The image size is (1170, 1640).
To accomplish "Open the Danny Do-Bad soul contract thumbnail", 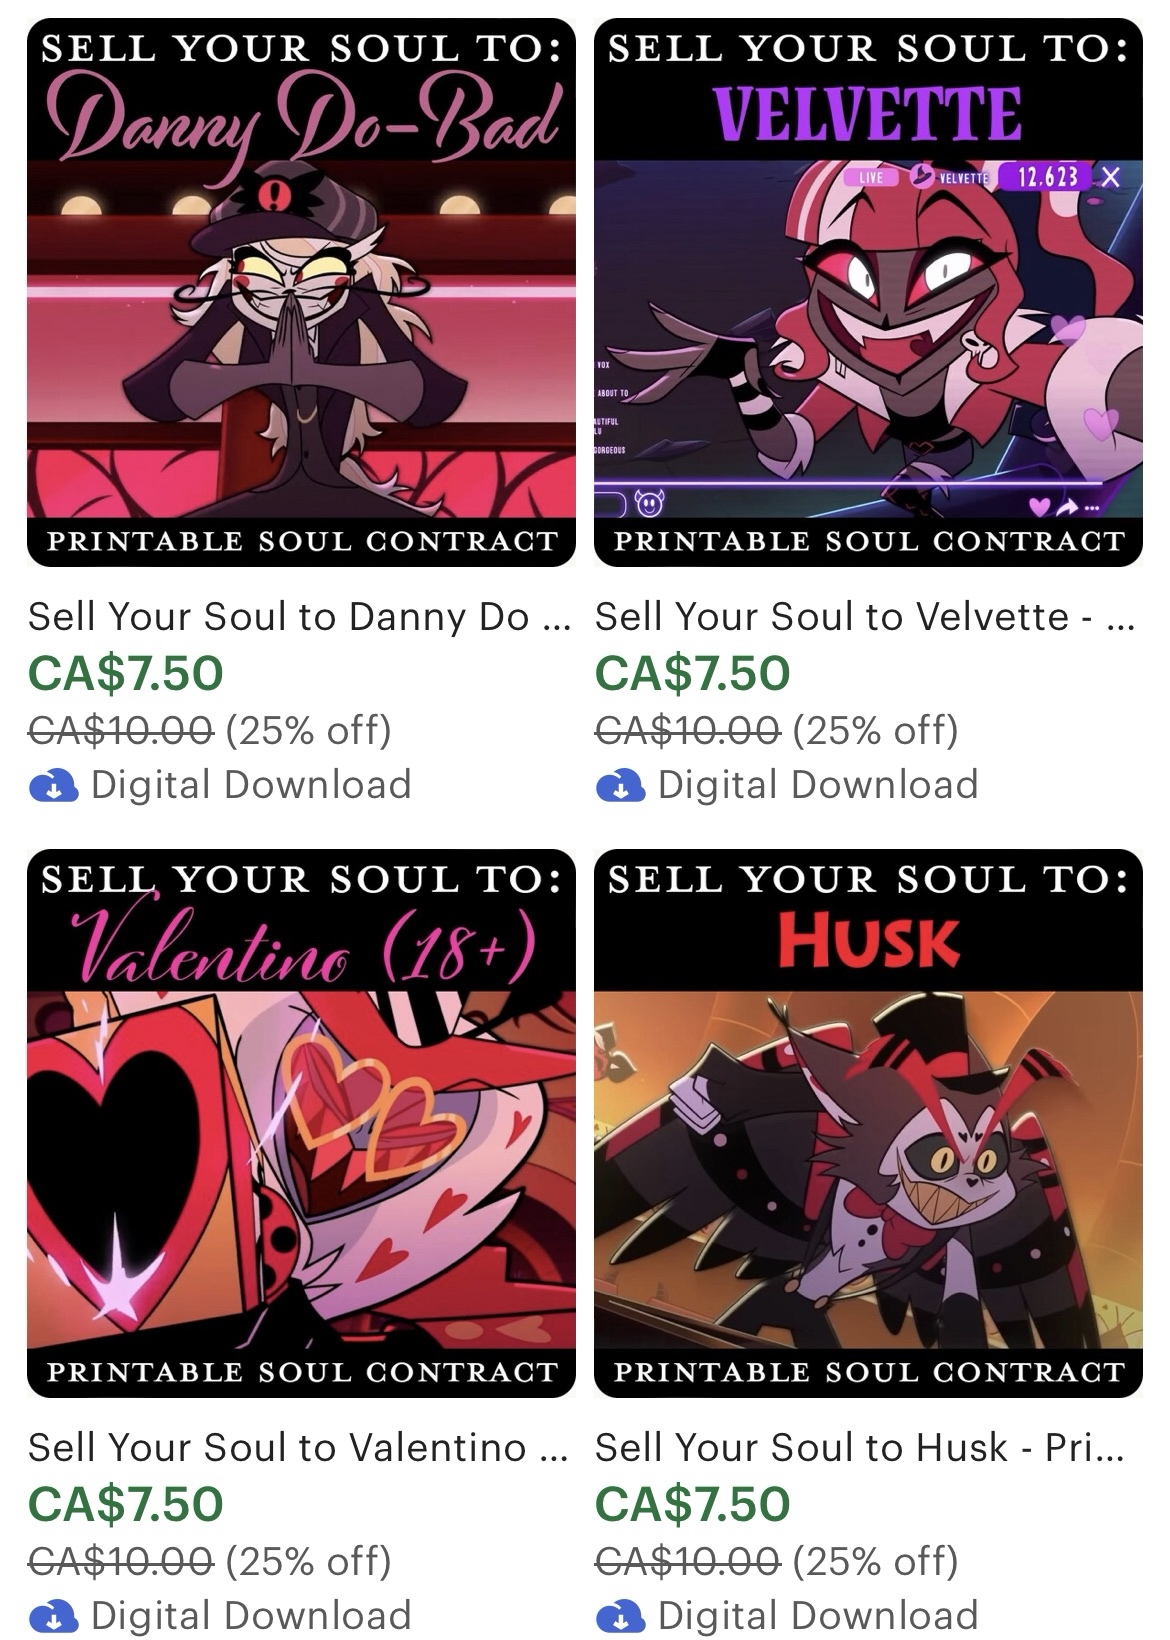I will pos(301,292).
